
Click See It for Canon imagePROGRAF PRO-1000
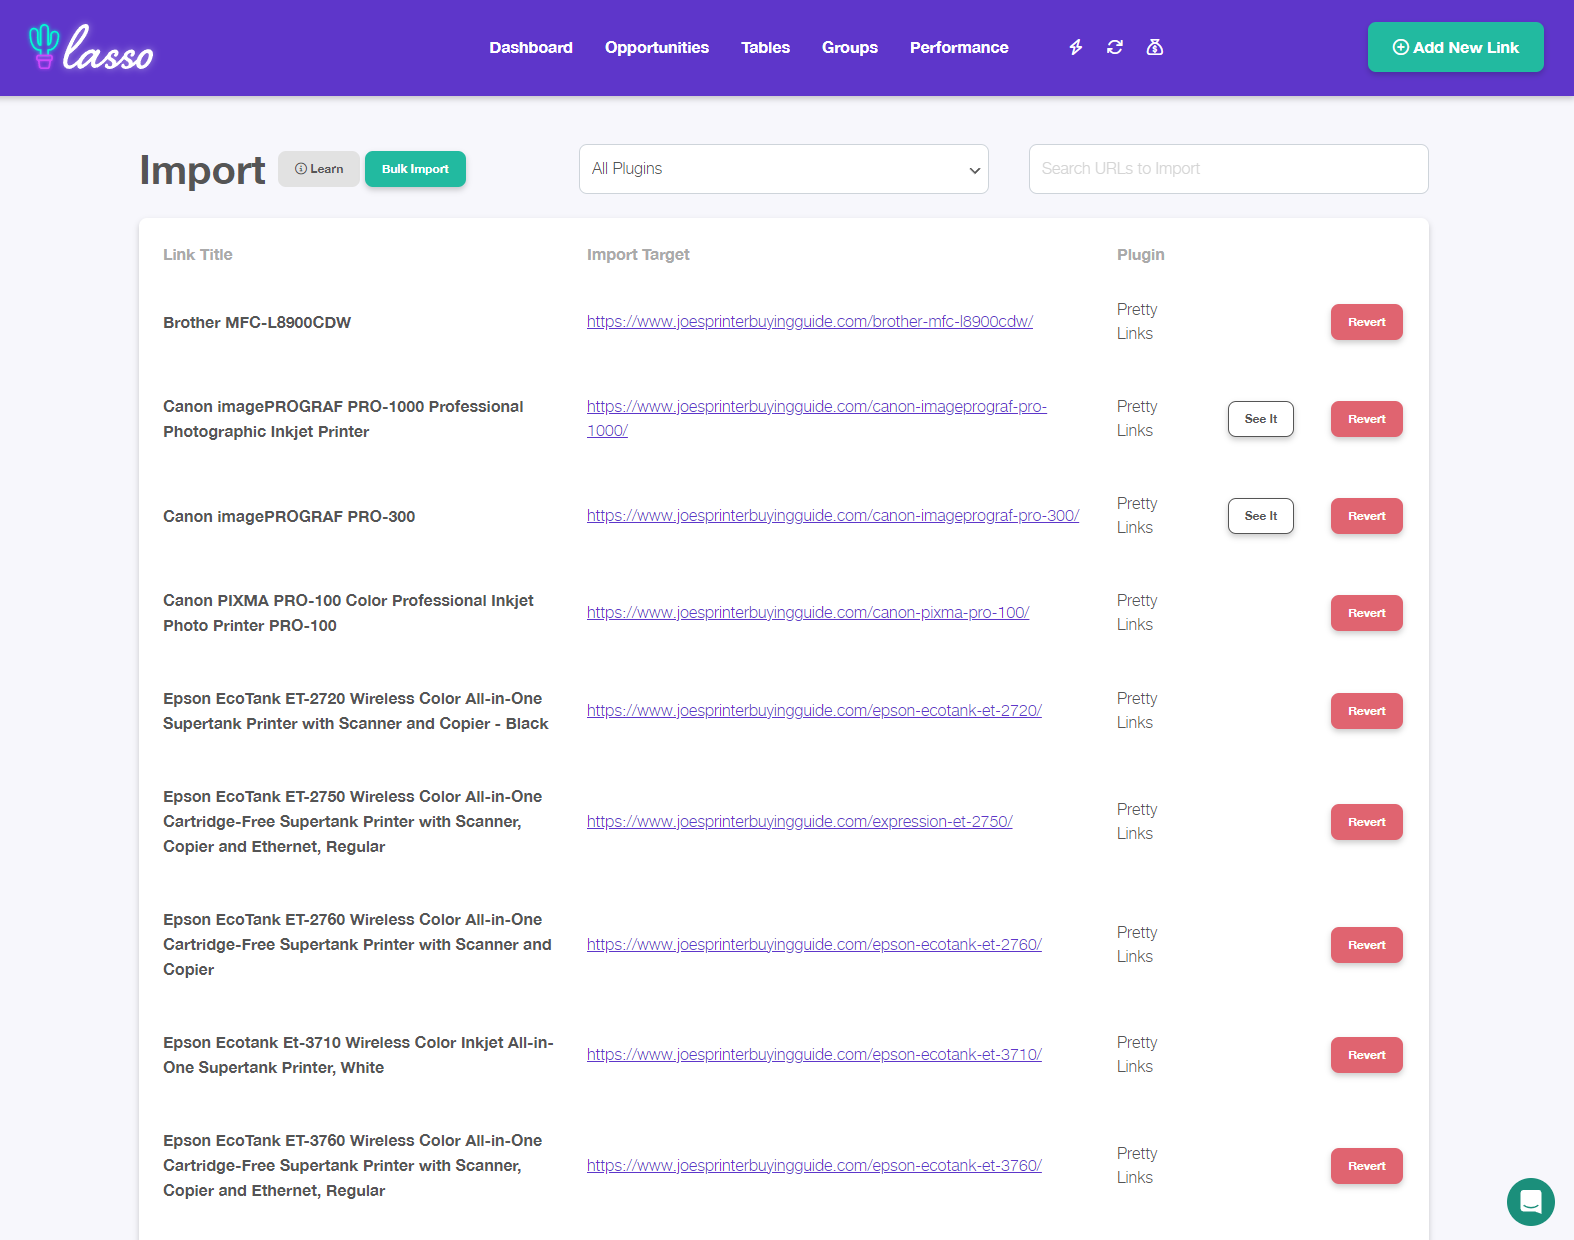(1260, 419)
